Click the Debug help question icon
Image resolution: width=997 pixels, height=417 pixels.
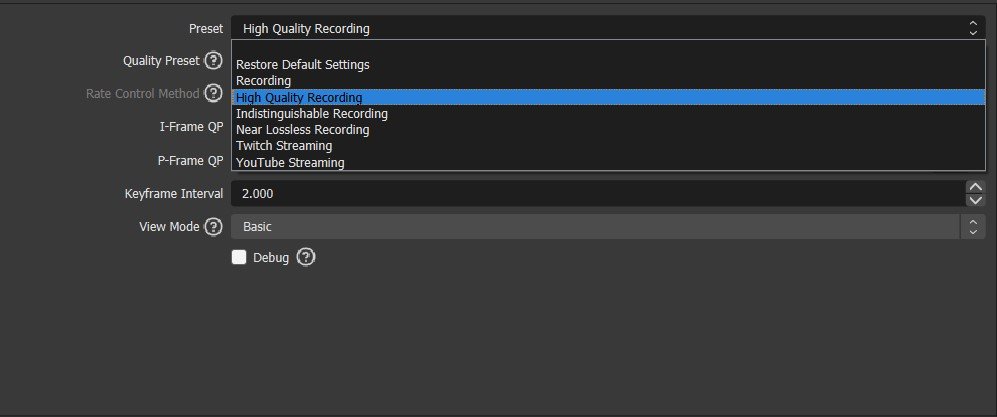tap(306, 258)
